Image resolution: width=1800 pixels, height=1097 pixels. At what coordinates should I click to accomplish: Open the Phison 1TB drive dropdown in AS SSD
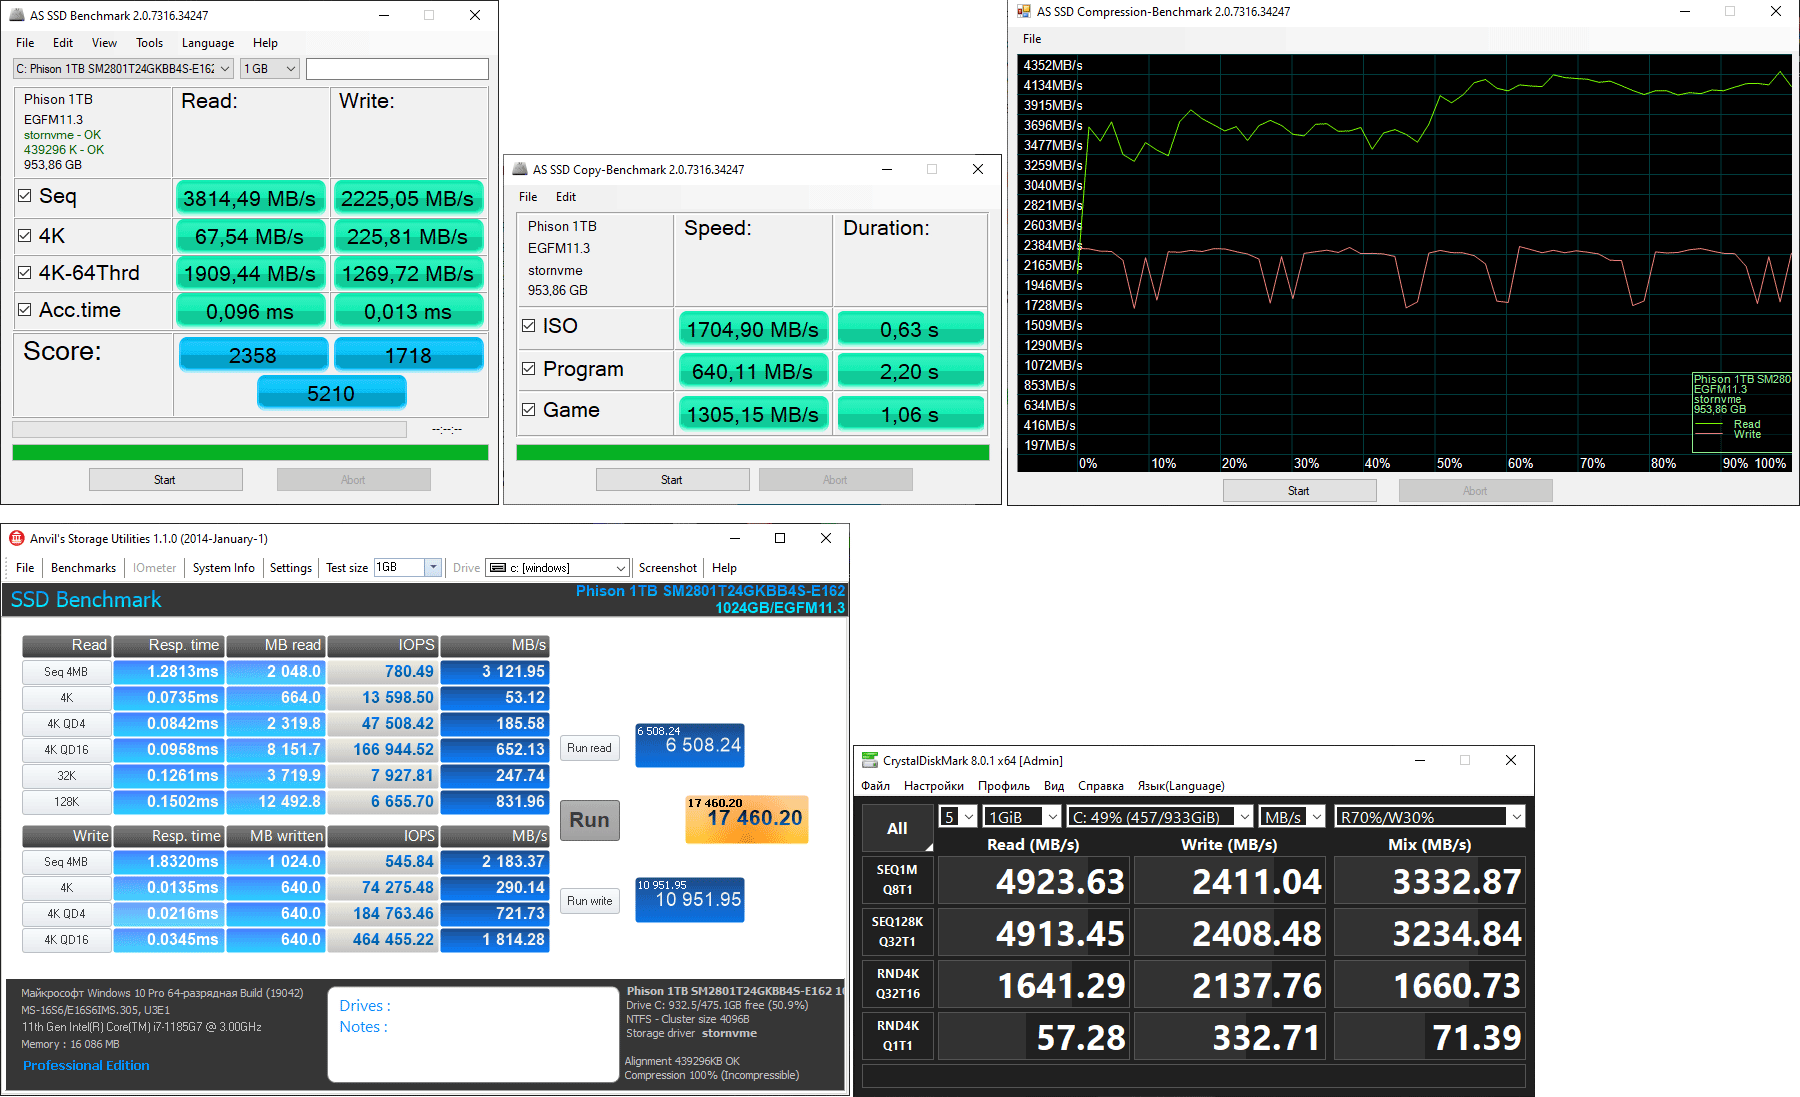[123, 69]
